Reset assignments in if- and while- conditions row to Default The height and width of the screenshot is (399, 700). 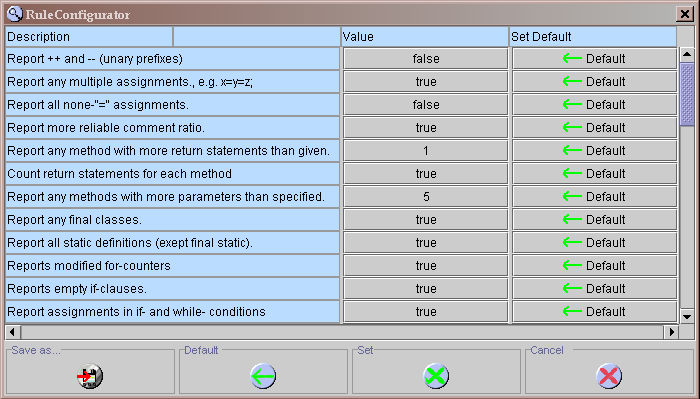point(594,312)
